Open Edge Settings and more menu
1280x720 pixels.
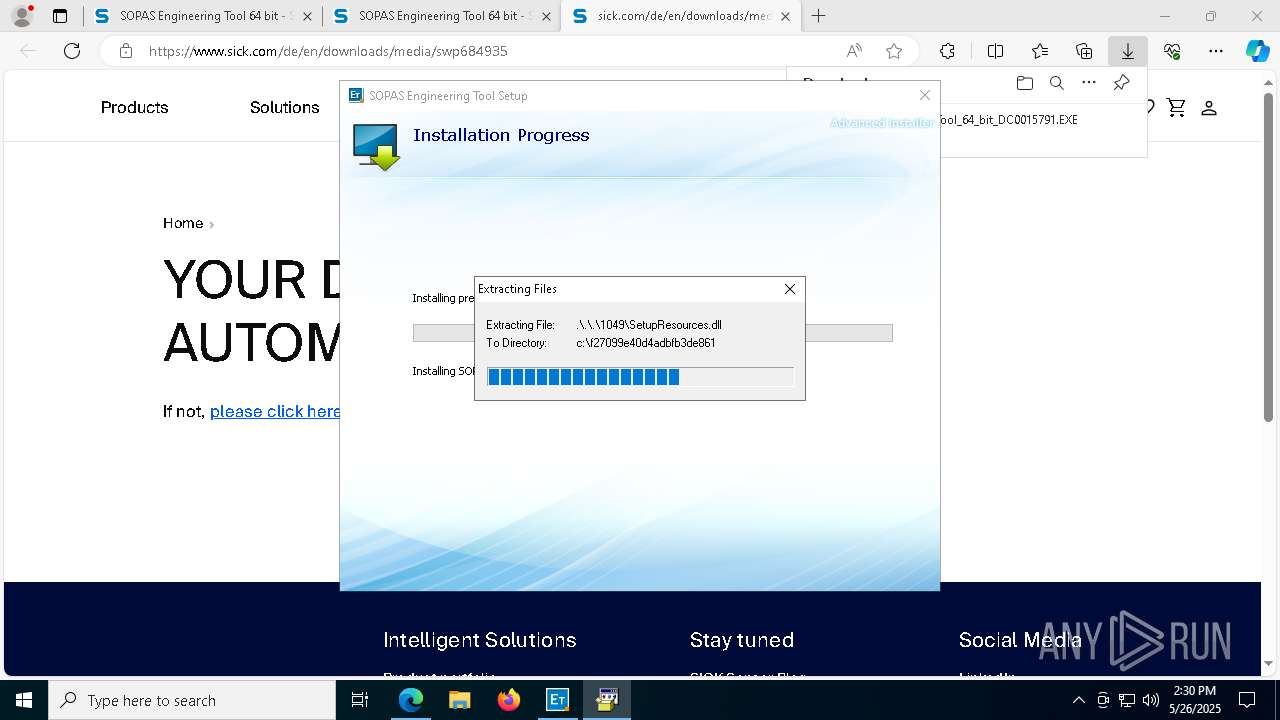pos(1216,51)
